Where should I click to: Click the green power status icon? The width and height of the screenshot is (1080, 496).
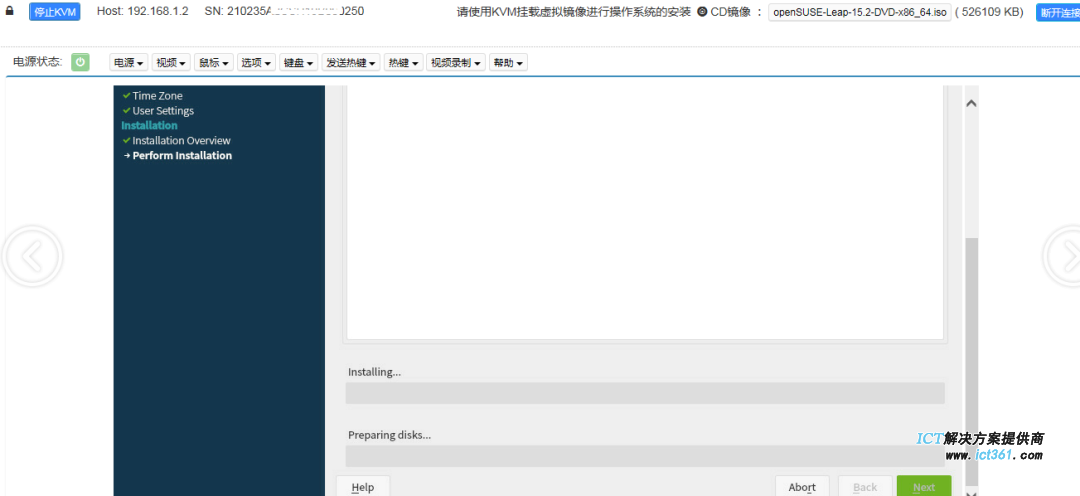pos(80,62)
